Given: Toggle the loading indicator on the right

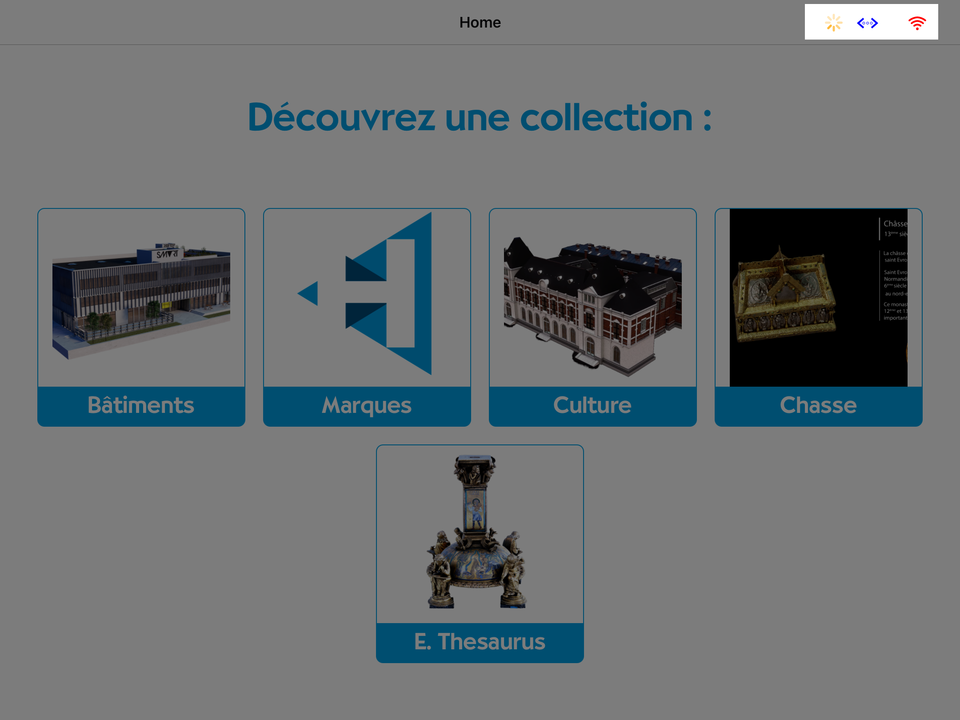Looking at the screenshot, I should click(832, 22).
